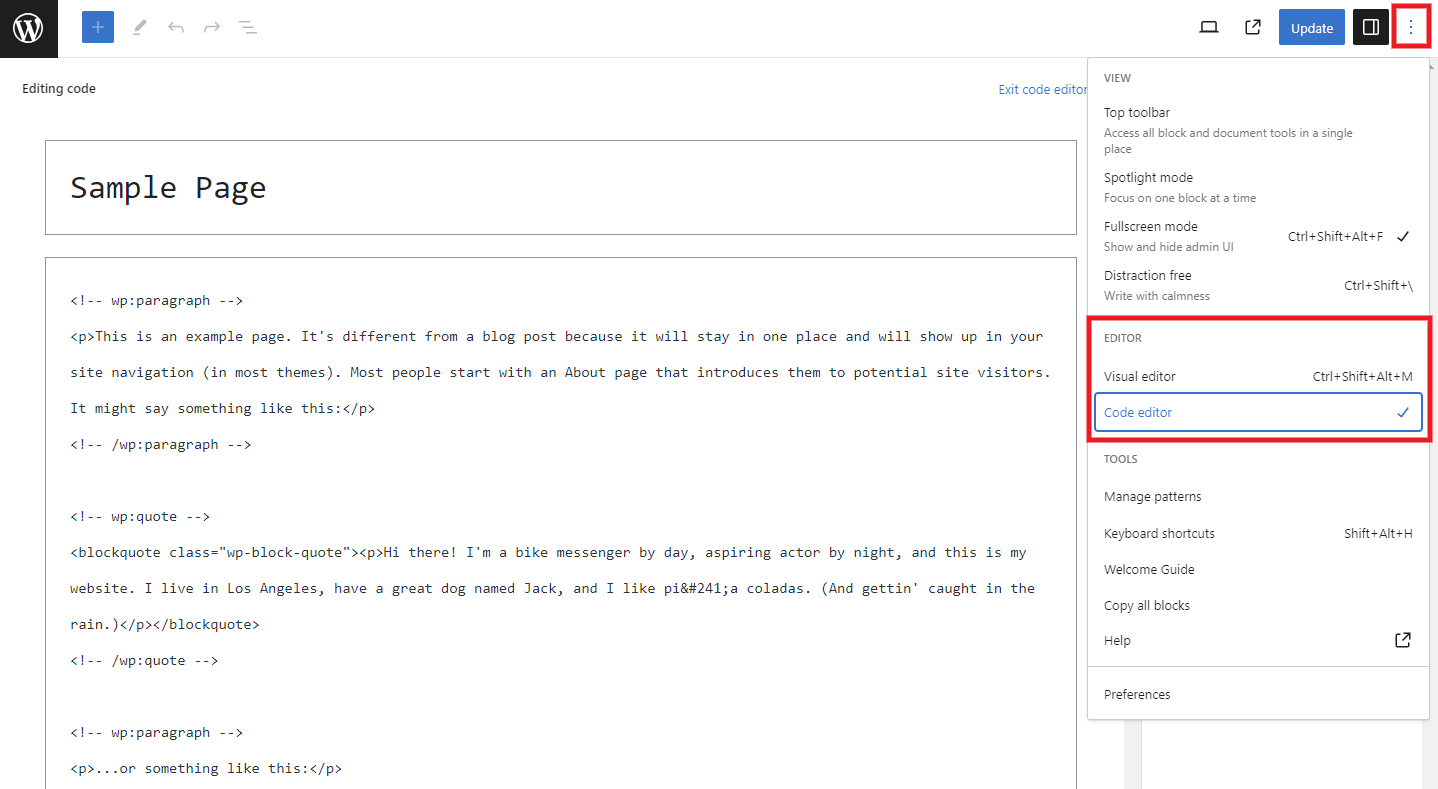Redo the last change

[211, 27]
